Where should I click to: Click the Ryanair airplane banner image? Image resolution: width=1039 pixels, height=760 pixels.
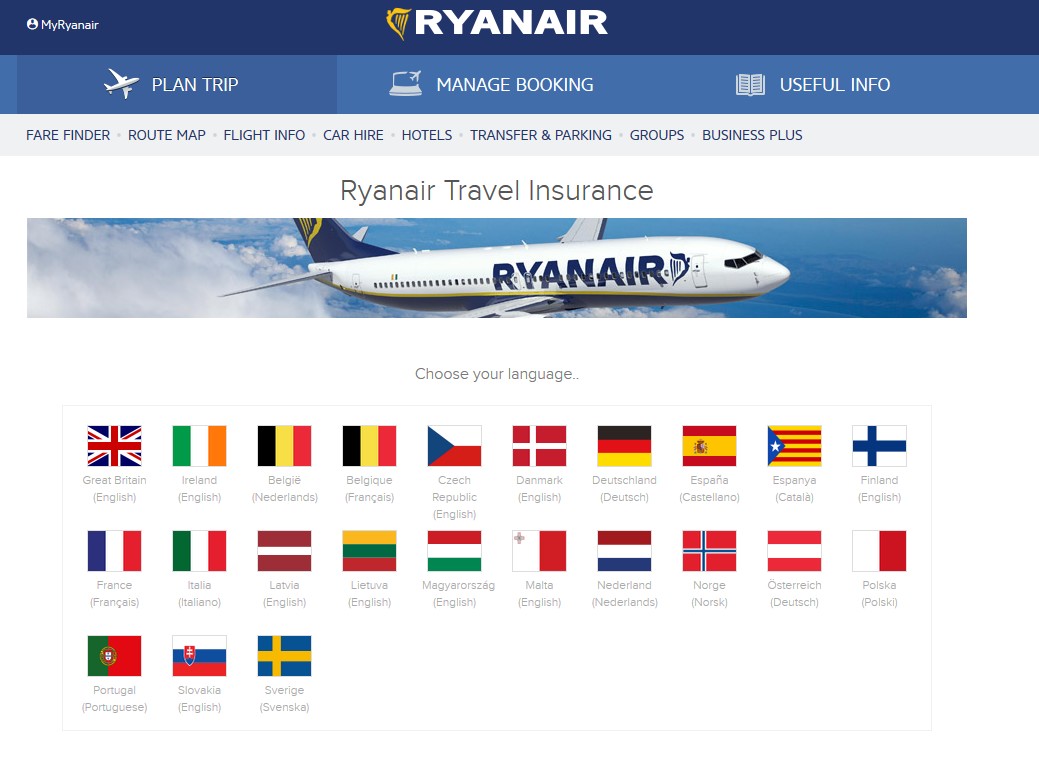point(496,268)
